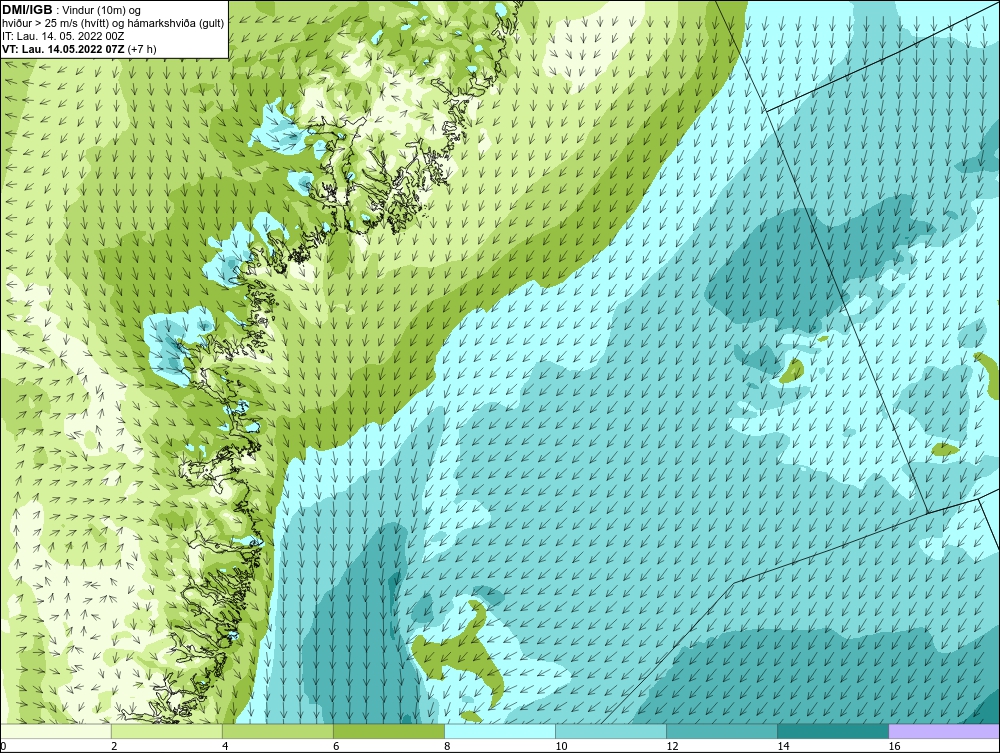The image size is (1000, 753).
Task: Click the "(+7 h)" forecast offset text
Action: [x=142, y=48]
